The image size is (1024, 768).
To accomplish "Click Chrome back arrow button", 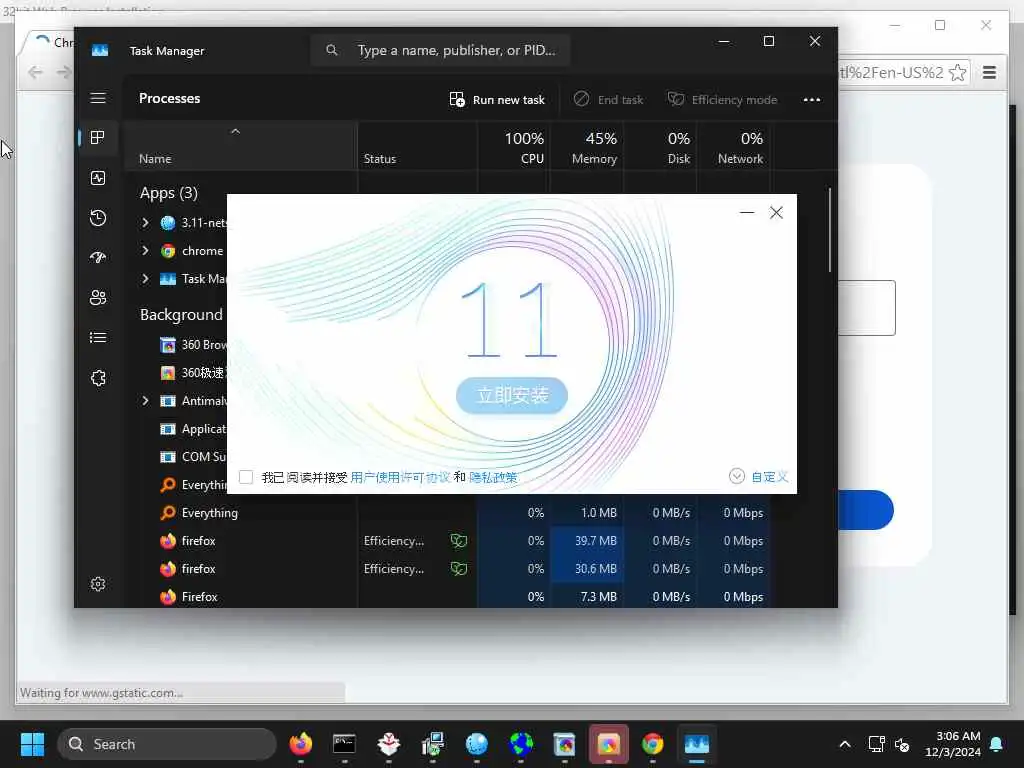I will (35, 72).
